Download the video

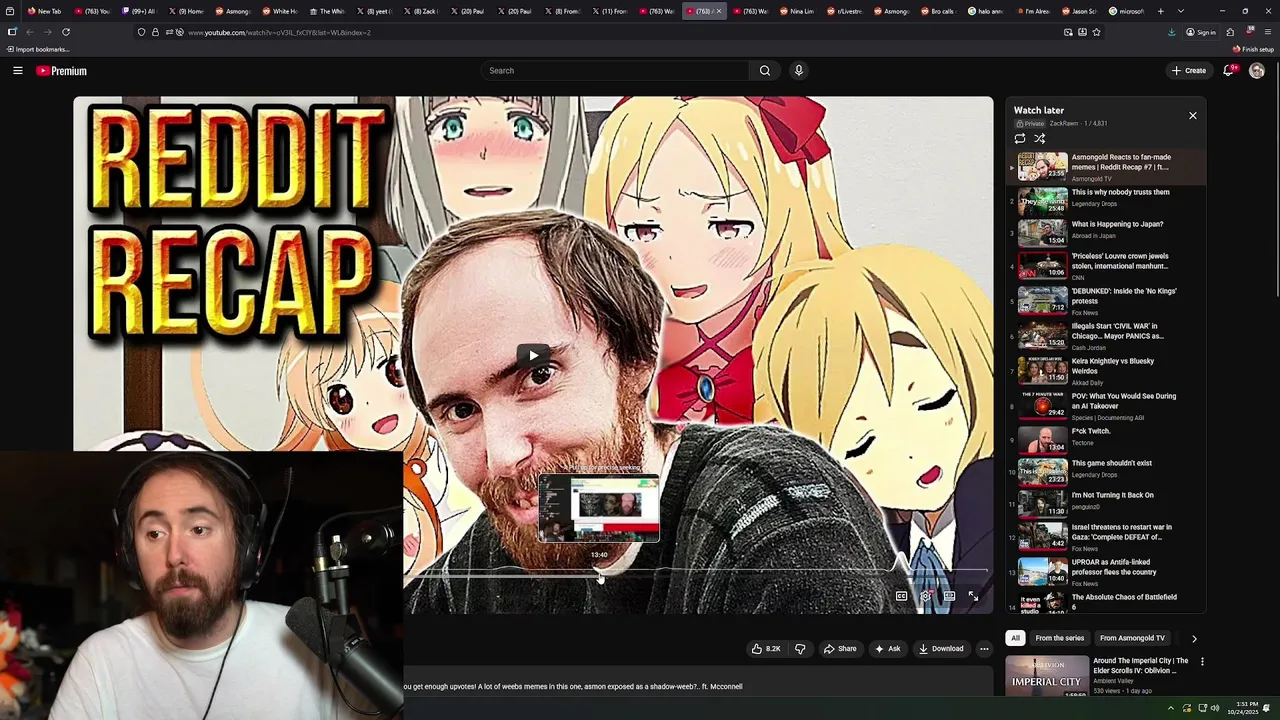[x=941, y=649]
